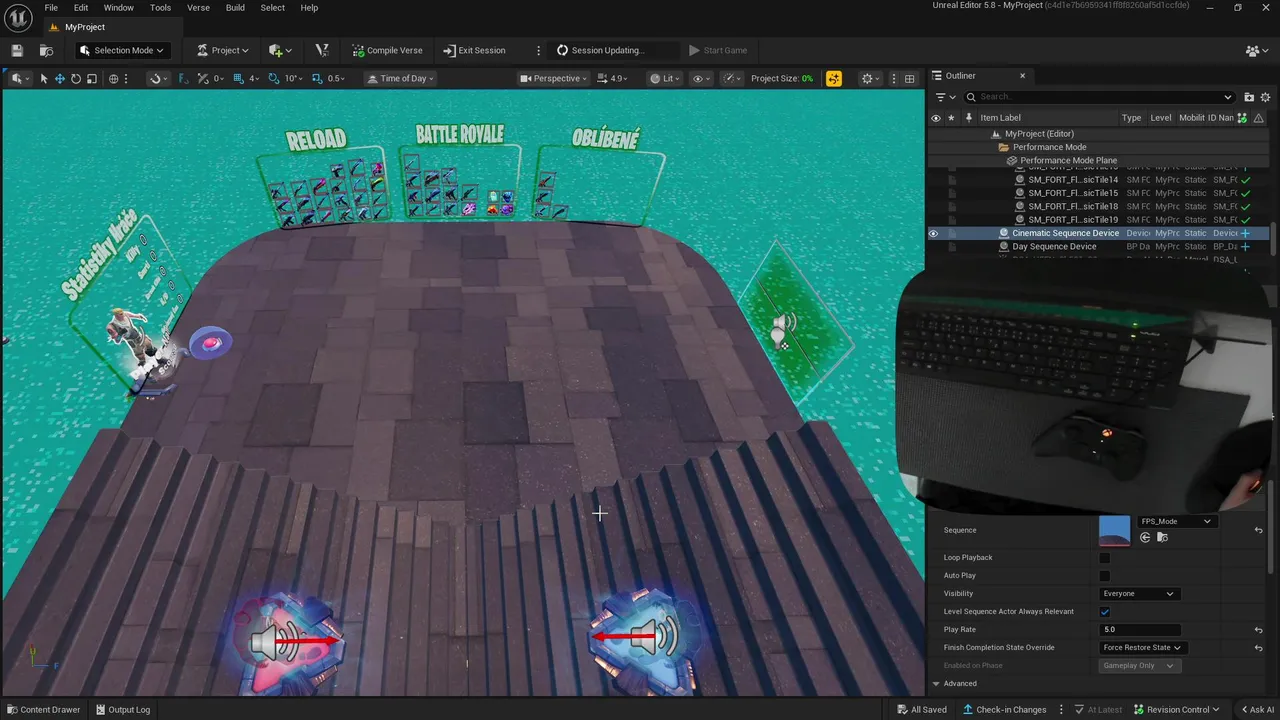Click the Unreal Engine logo icon

tap(19, 16)
